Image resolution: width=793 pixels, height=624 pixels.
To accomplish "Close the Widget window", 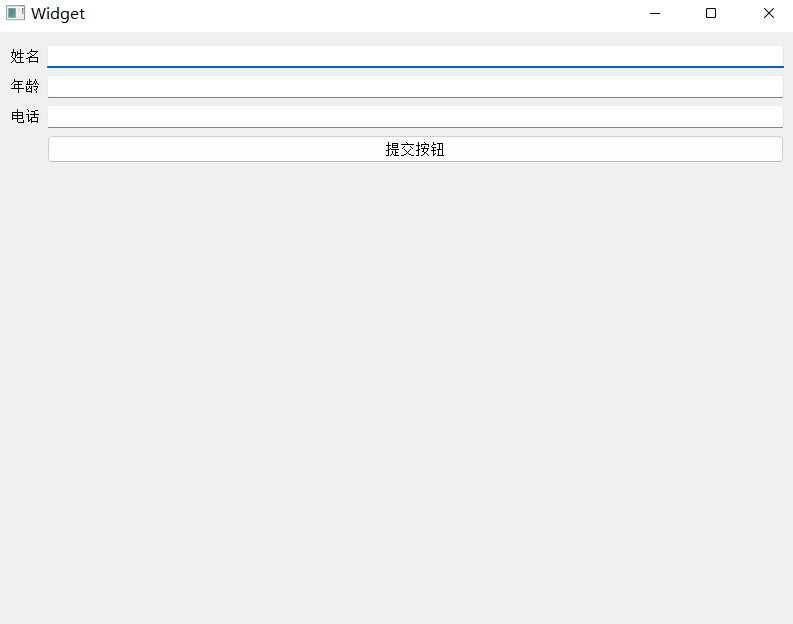I will click(769, 14).
